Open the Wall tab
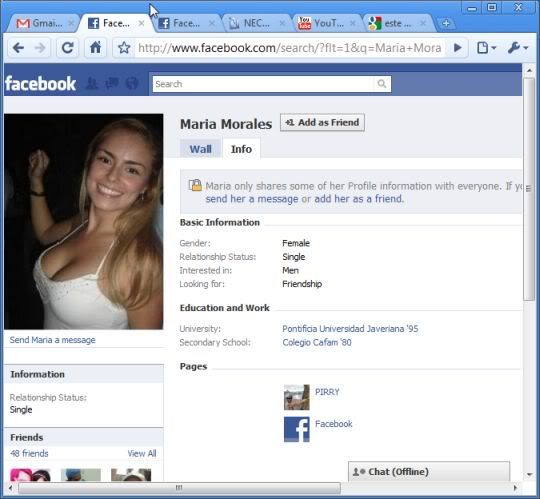The width and height of the screenshot is (540, 499). pyautogui.click(x=200, y=149)
